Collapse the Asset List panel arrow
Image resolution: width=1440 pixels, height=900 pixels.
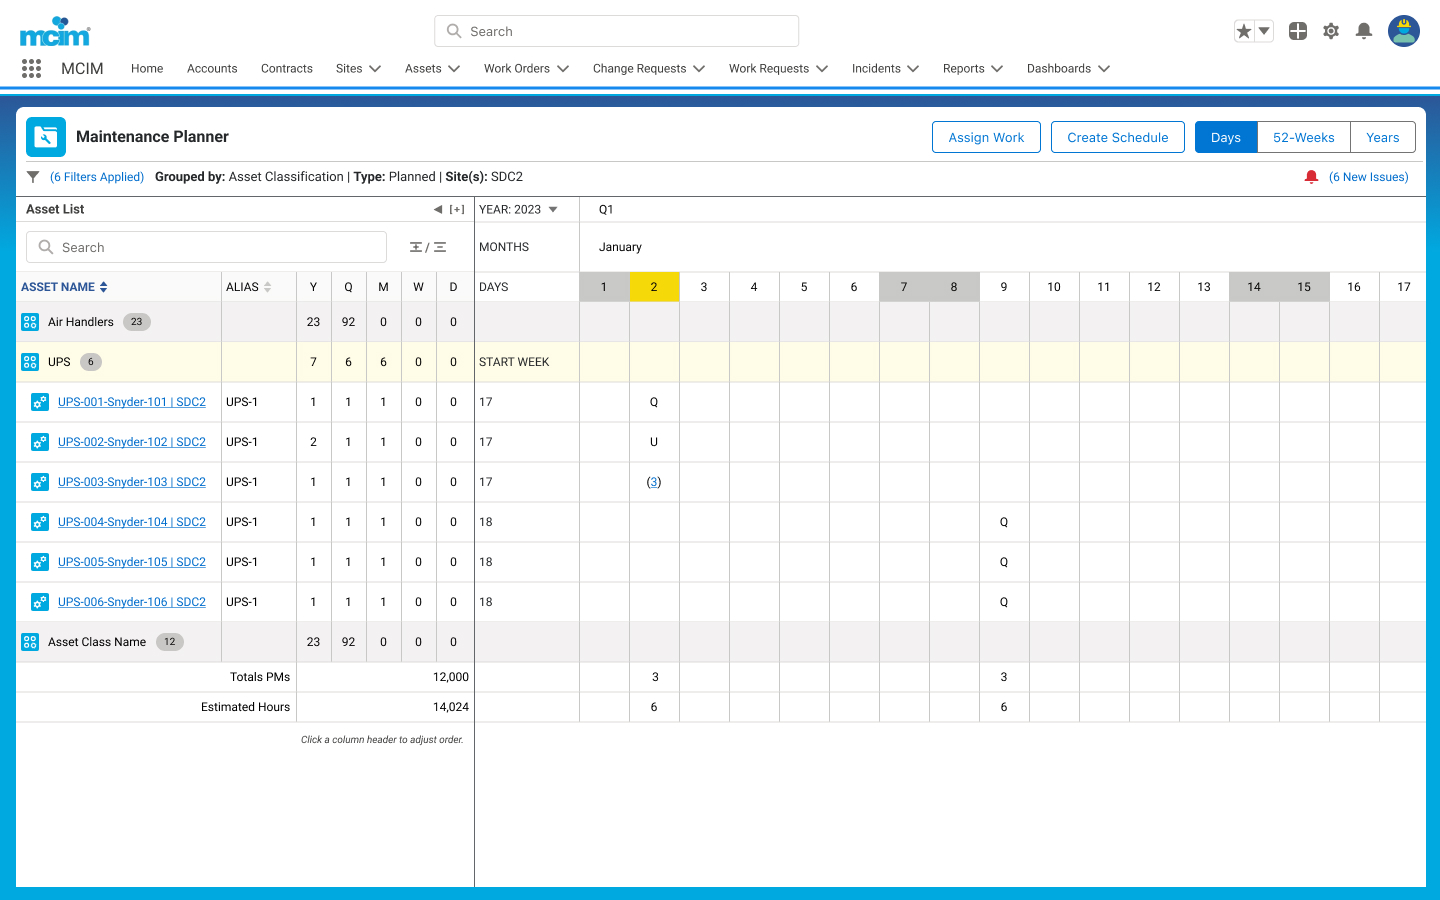point(437,209)
